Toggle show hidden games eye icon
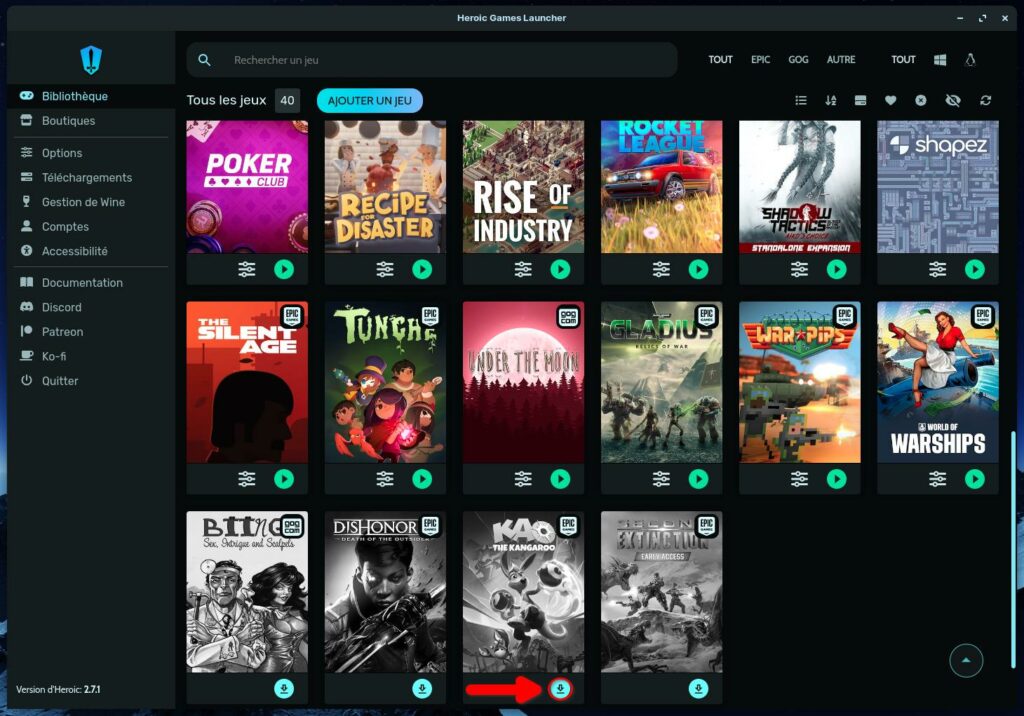Screen dimensions: 1024x716 point(952,101)
